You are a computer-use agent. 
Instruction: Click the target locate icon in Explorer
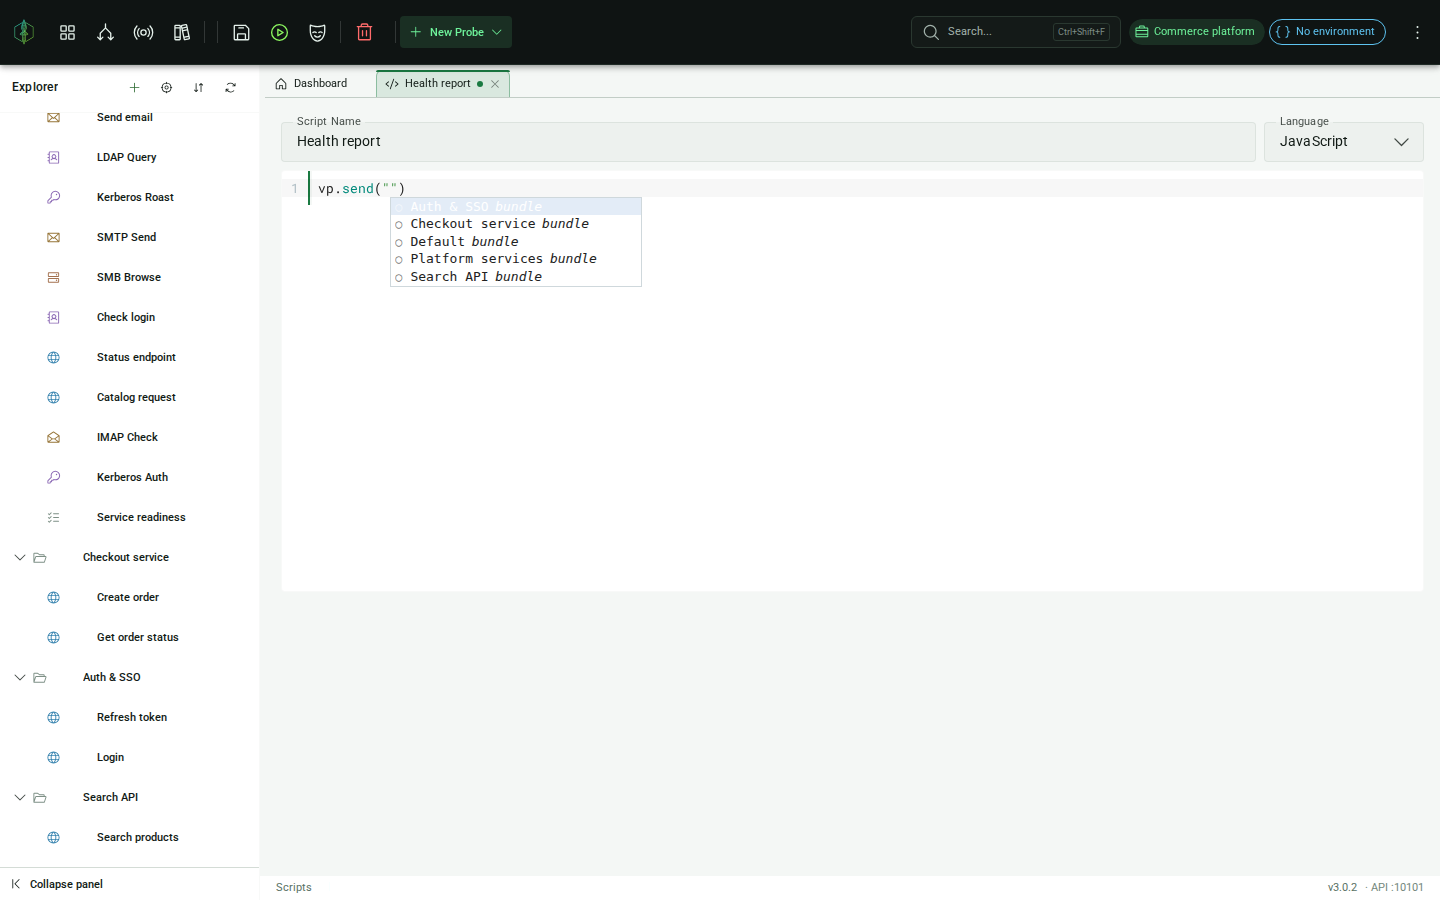point(166,87)
